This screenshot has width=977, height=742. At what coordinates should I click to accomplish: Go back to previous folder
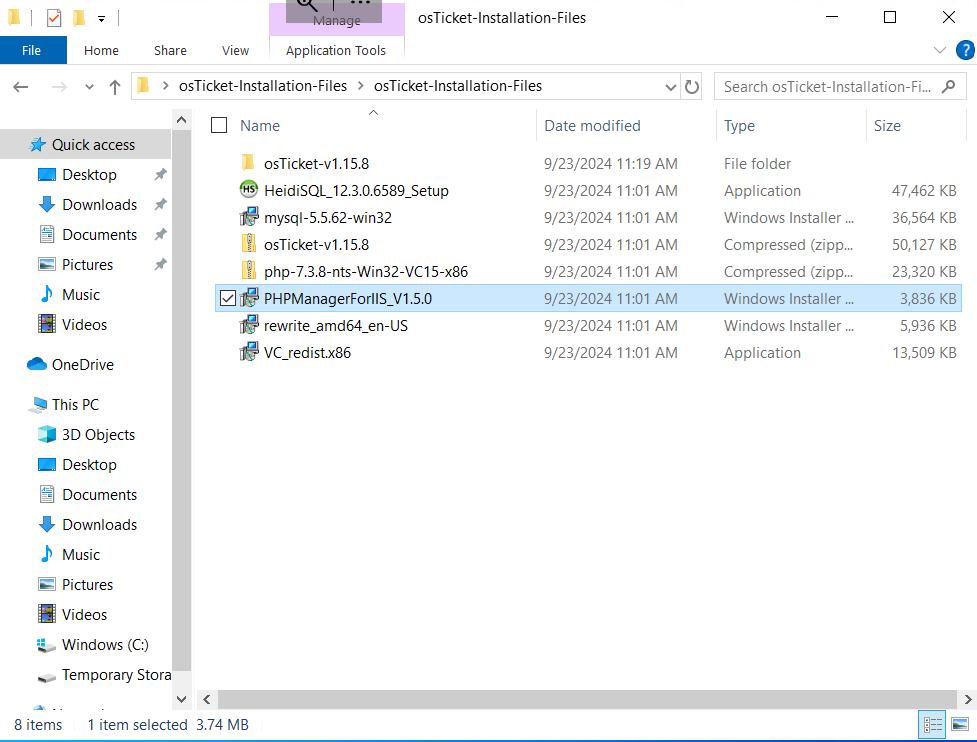point(21,87)
